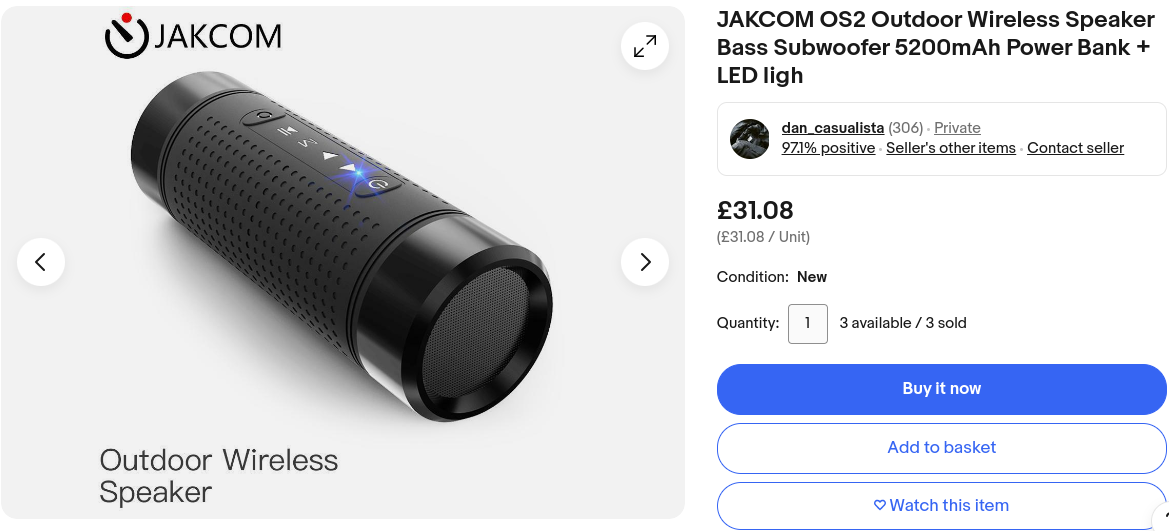Go to the previous product image
Screen dimensions: 1169x531
pos(41,262)
